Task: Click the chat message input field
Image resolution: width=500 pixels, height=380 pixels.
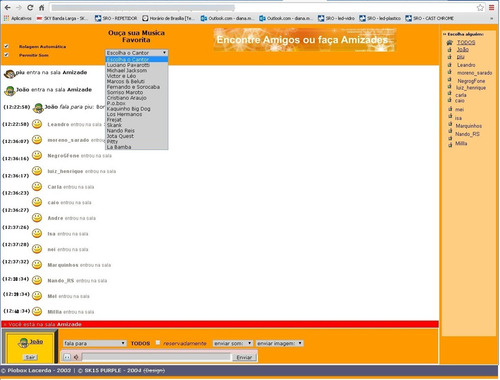Action: (x=156, y=357)
